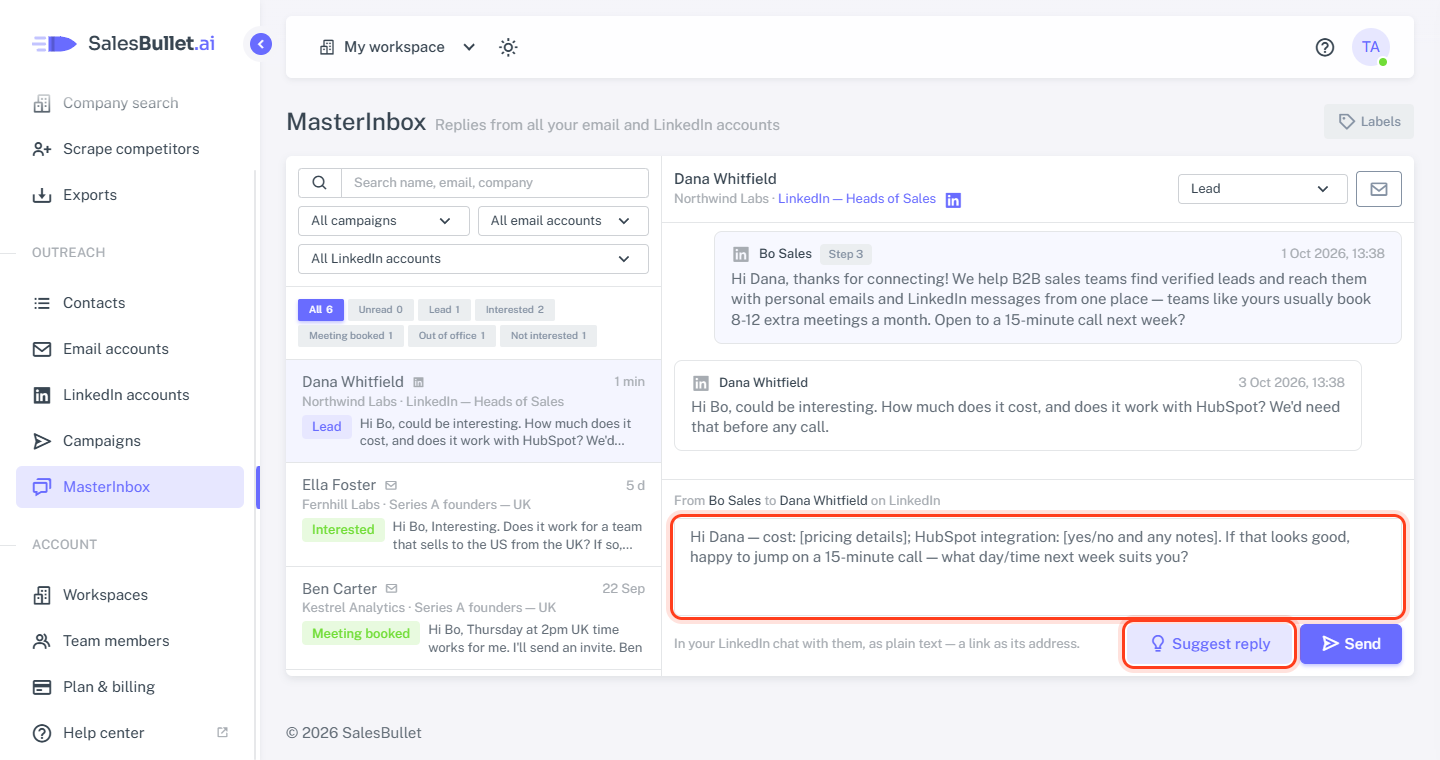
Task: Open the Lead status dropdown in conversation header
Action: pyautogui.click(x=1263, y=189)
